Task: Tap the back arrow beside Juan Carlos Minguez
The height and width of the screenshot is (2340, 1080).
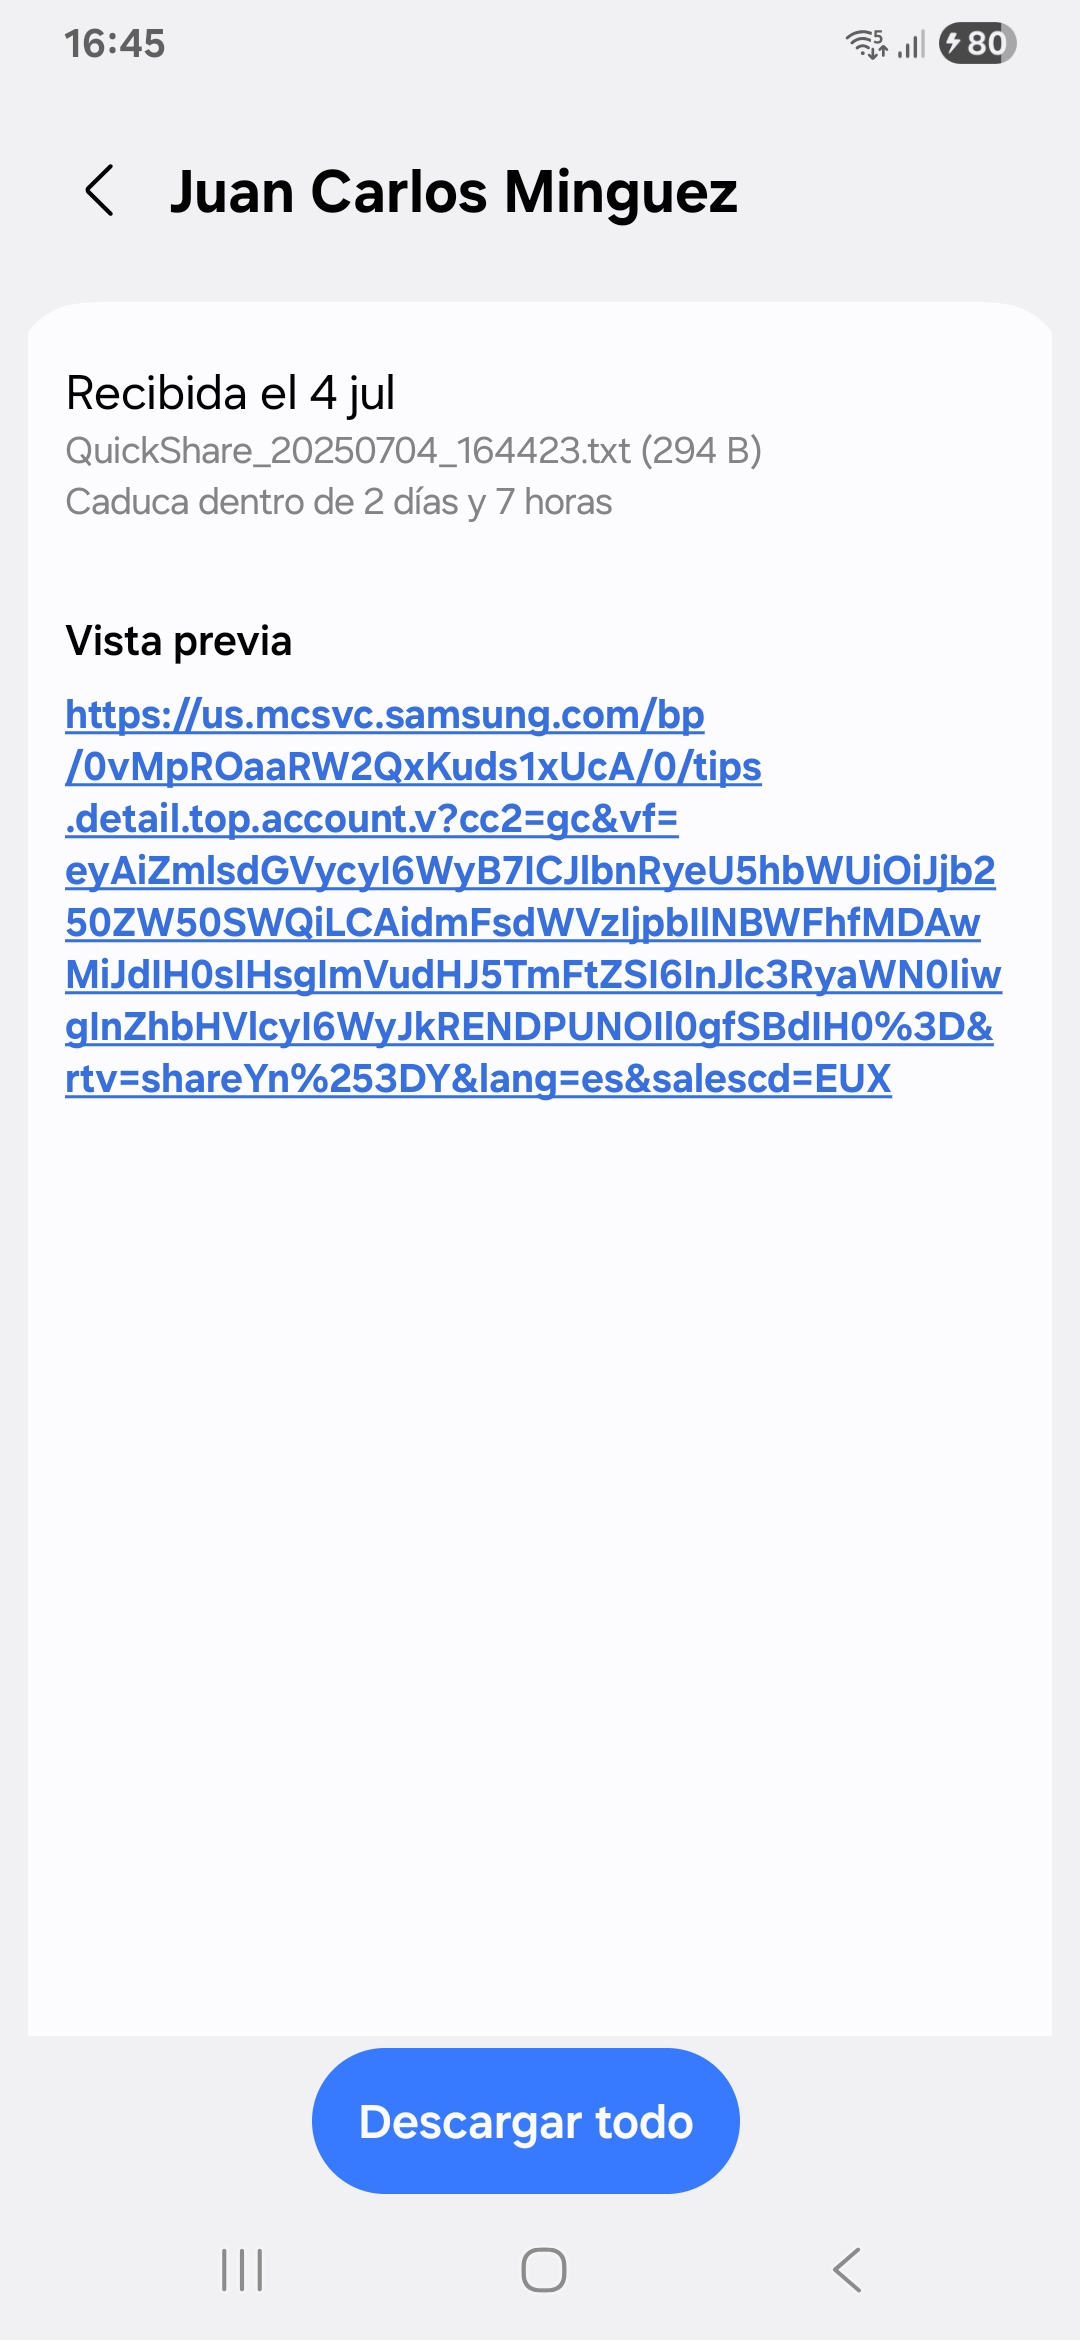Action: 100,190
